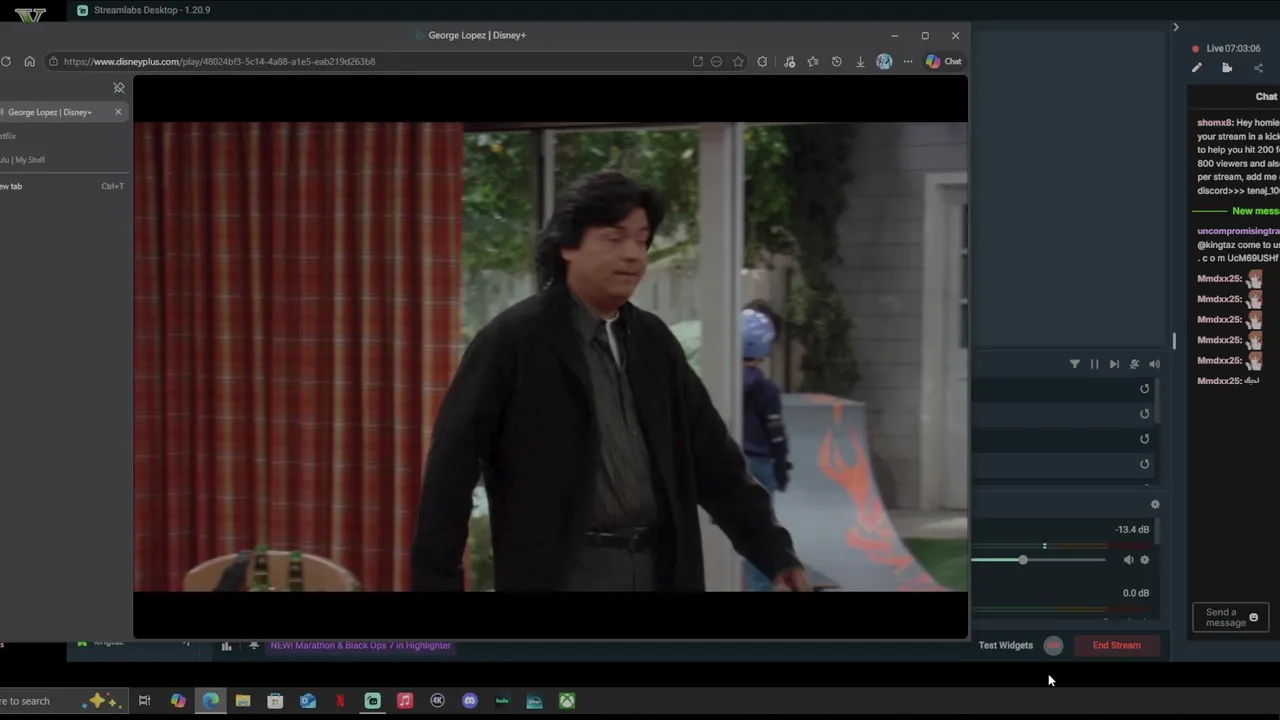Go to browser Home page

tap(29, 61)
